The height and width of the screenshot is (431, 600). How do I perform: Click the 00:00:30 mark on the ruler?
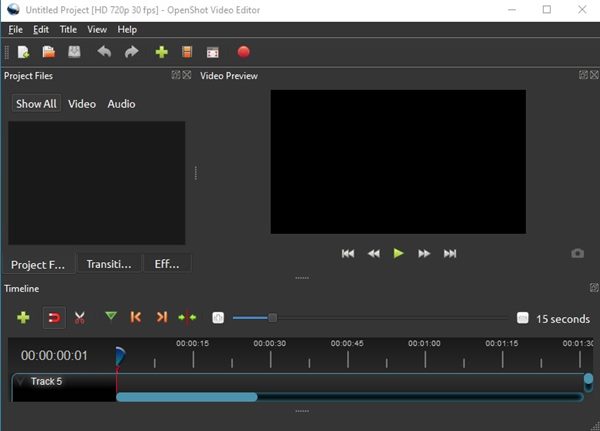point(270,343)
